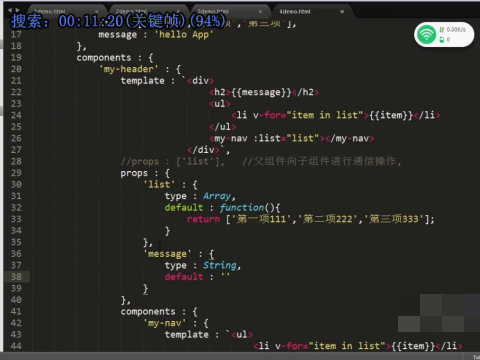
Task: Close the 1demo.html tab
Action: coord(96,12)
